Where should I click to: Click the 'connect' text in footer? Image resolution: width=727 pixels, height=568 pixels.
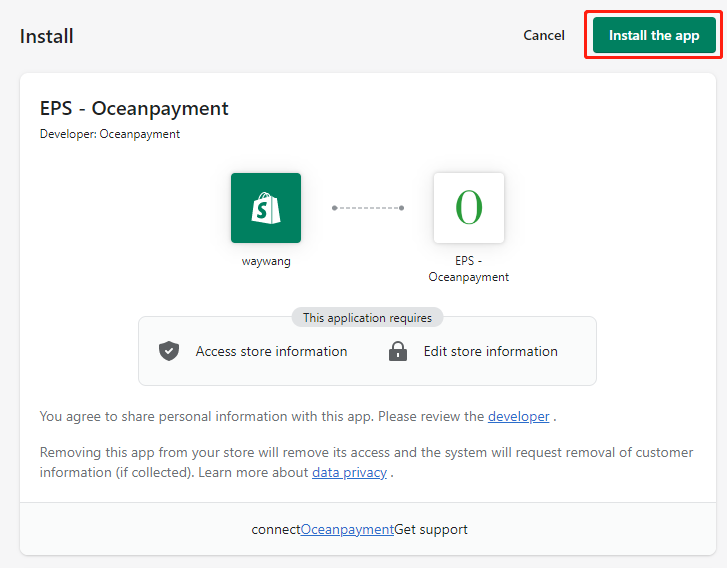pos(276,529)
